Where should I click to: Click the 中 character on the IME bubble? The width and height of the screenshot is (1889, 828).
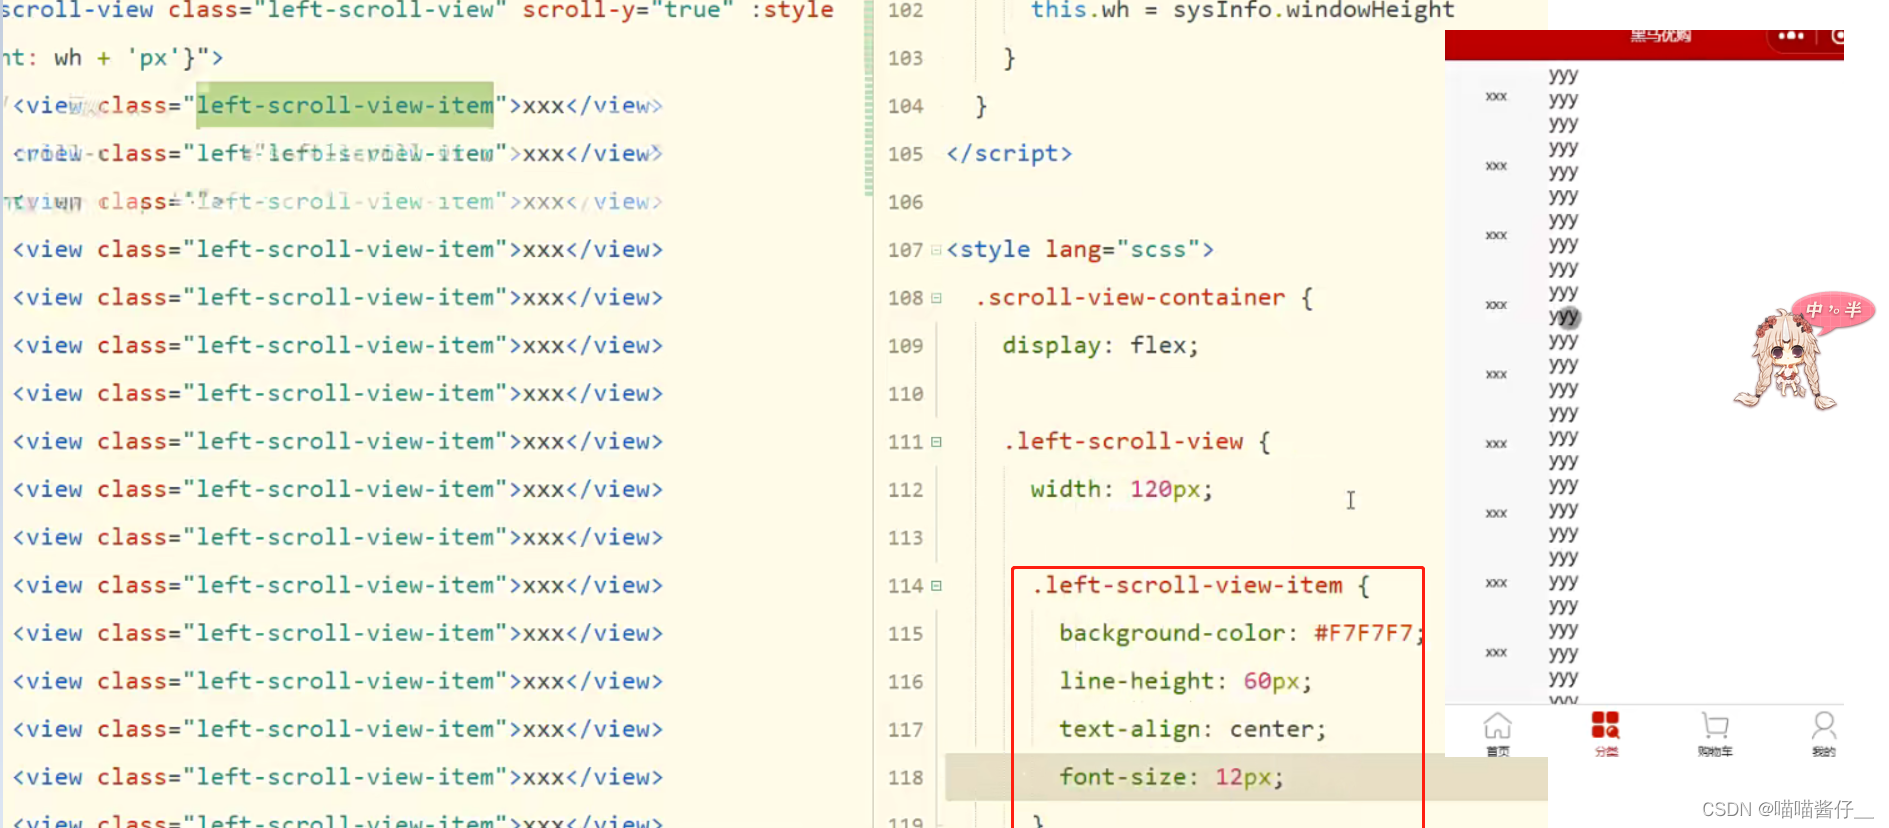tap(1815, 310)
